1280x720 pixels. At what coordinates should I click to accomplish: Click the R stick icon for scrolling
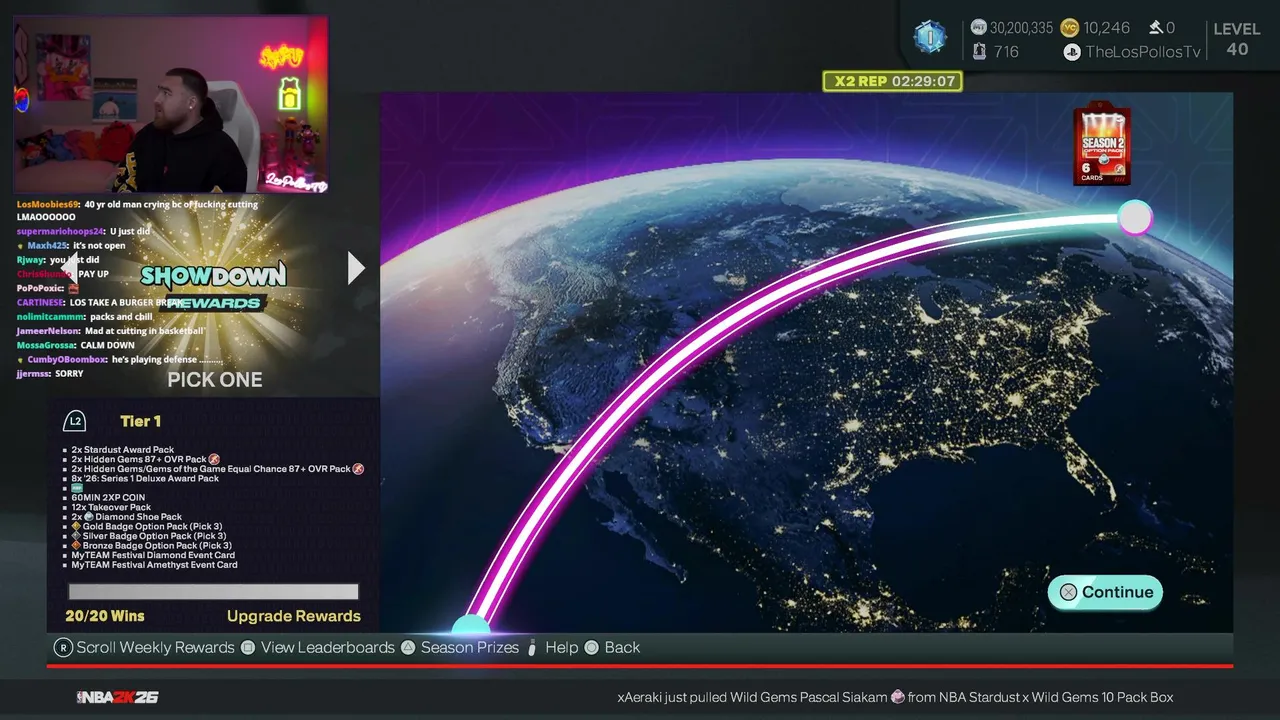coord(63,647)
